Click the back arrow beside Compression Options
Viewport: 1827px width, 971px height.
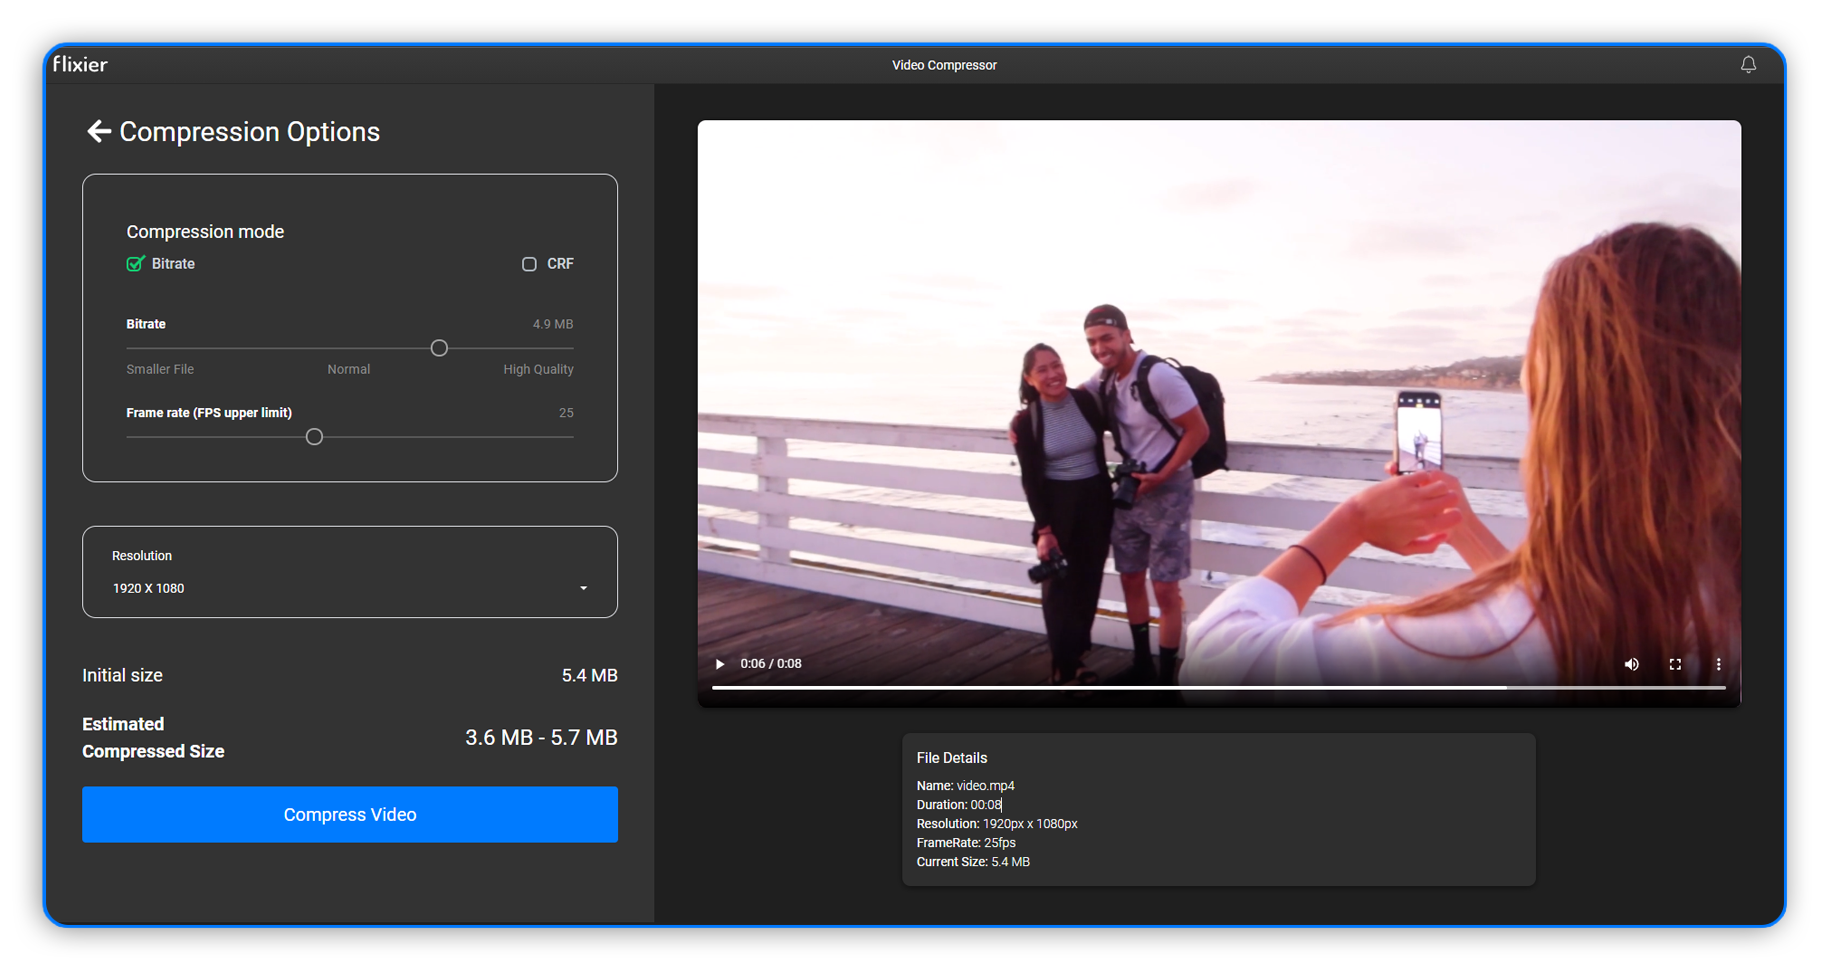[x=98, y=131]
